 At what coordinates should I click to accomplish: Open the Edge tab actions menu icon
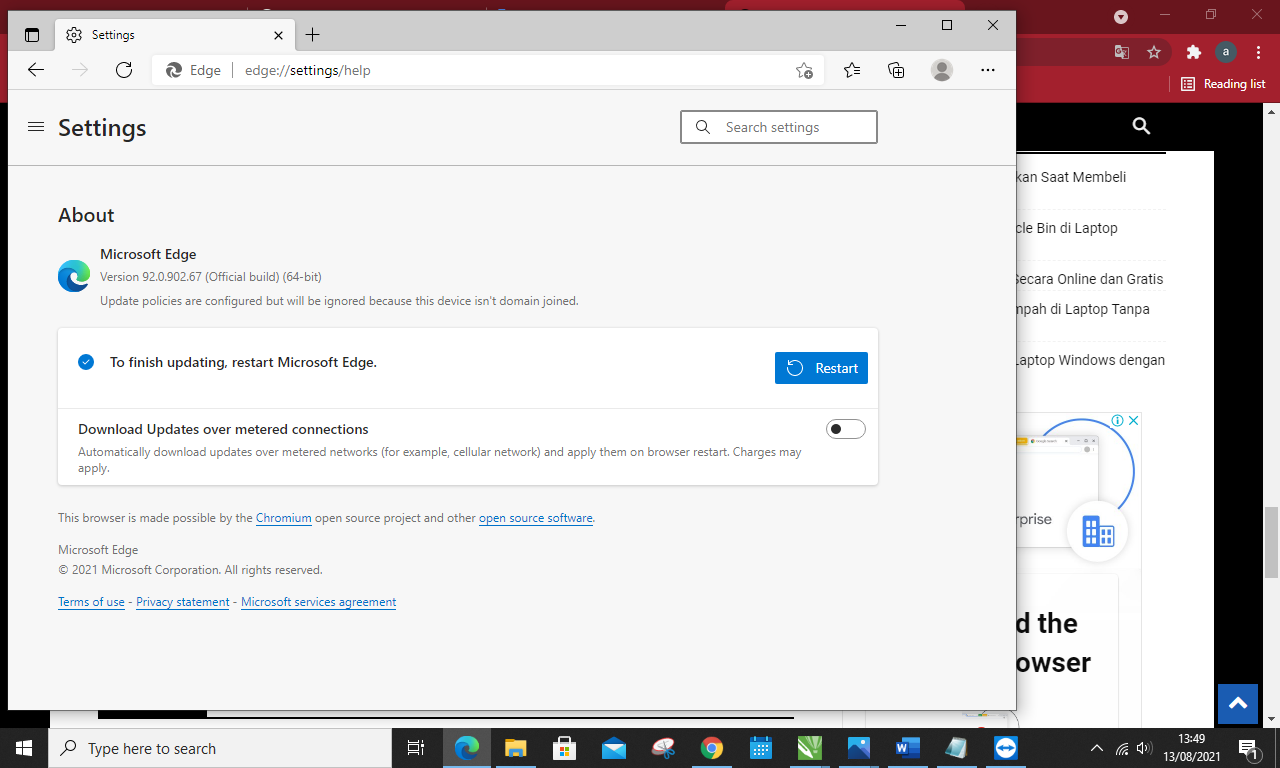tap(32, 35)
